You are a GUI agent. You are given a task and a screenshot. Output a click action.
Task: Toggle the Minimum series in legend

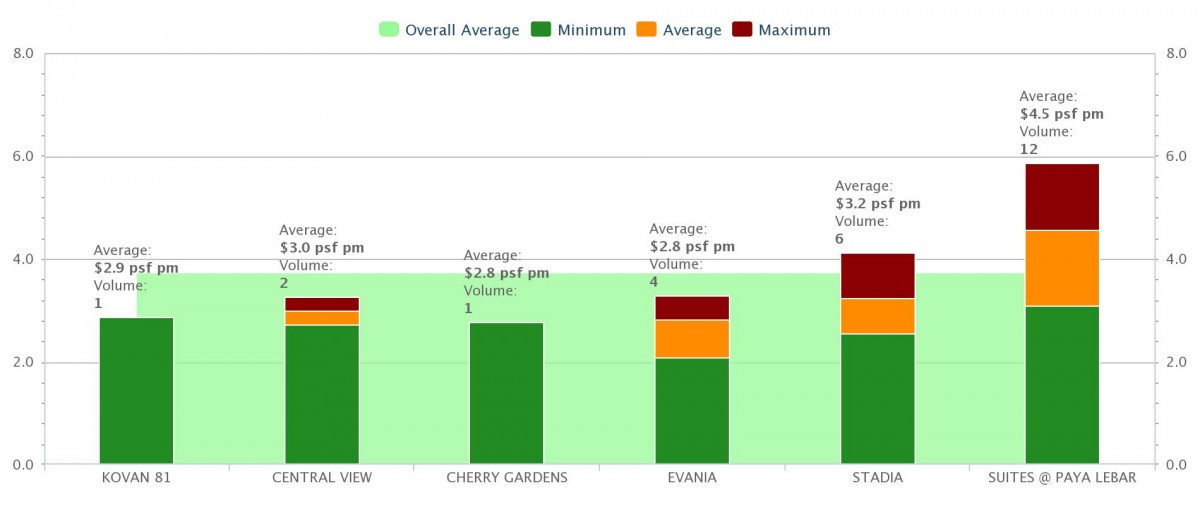click(580, 30)
